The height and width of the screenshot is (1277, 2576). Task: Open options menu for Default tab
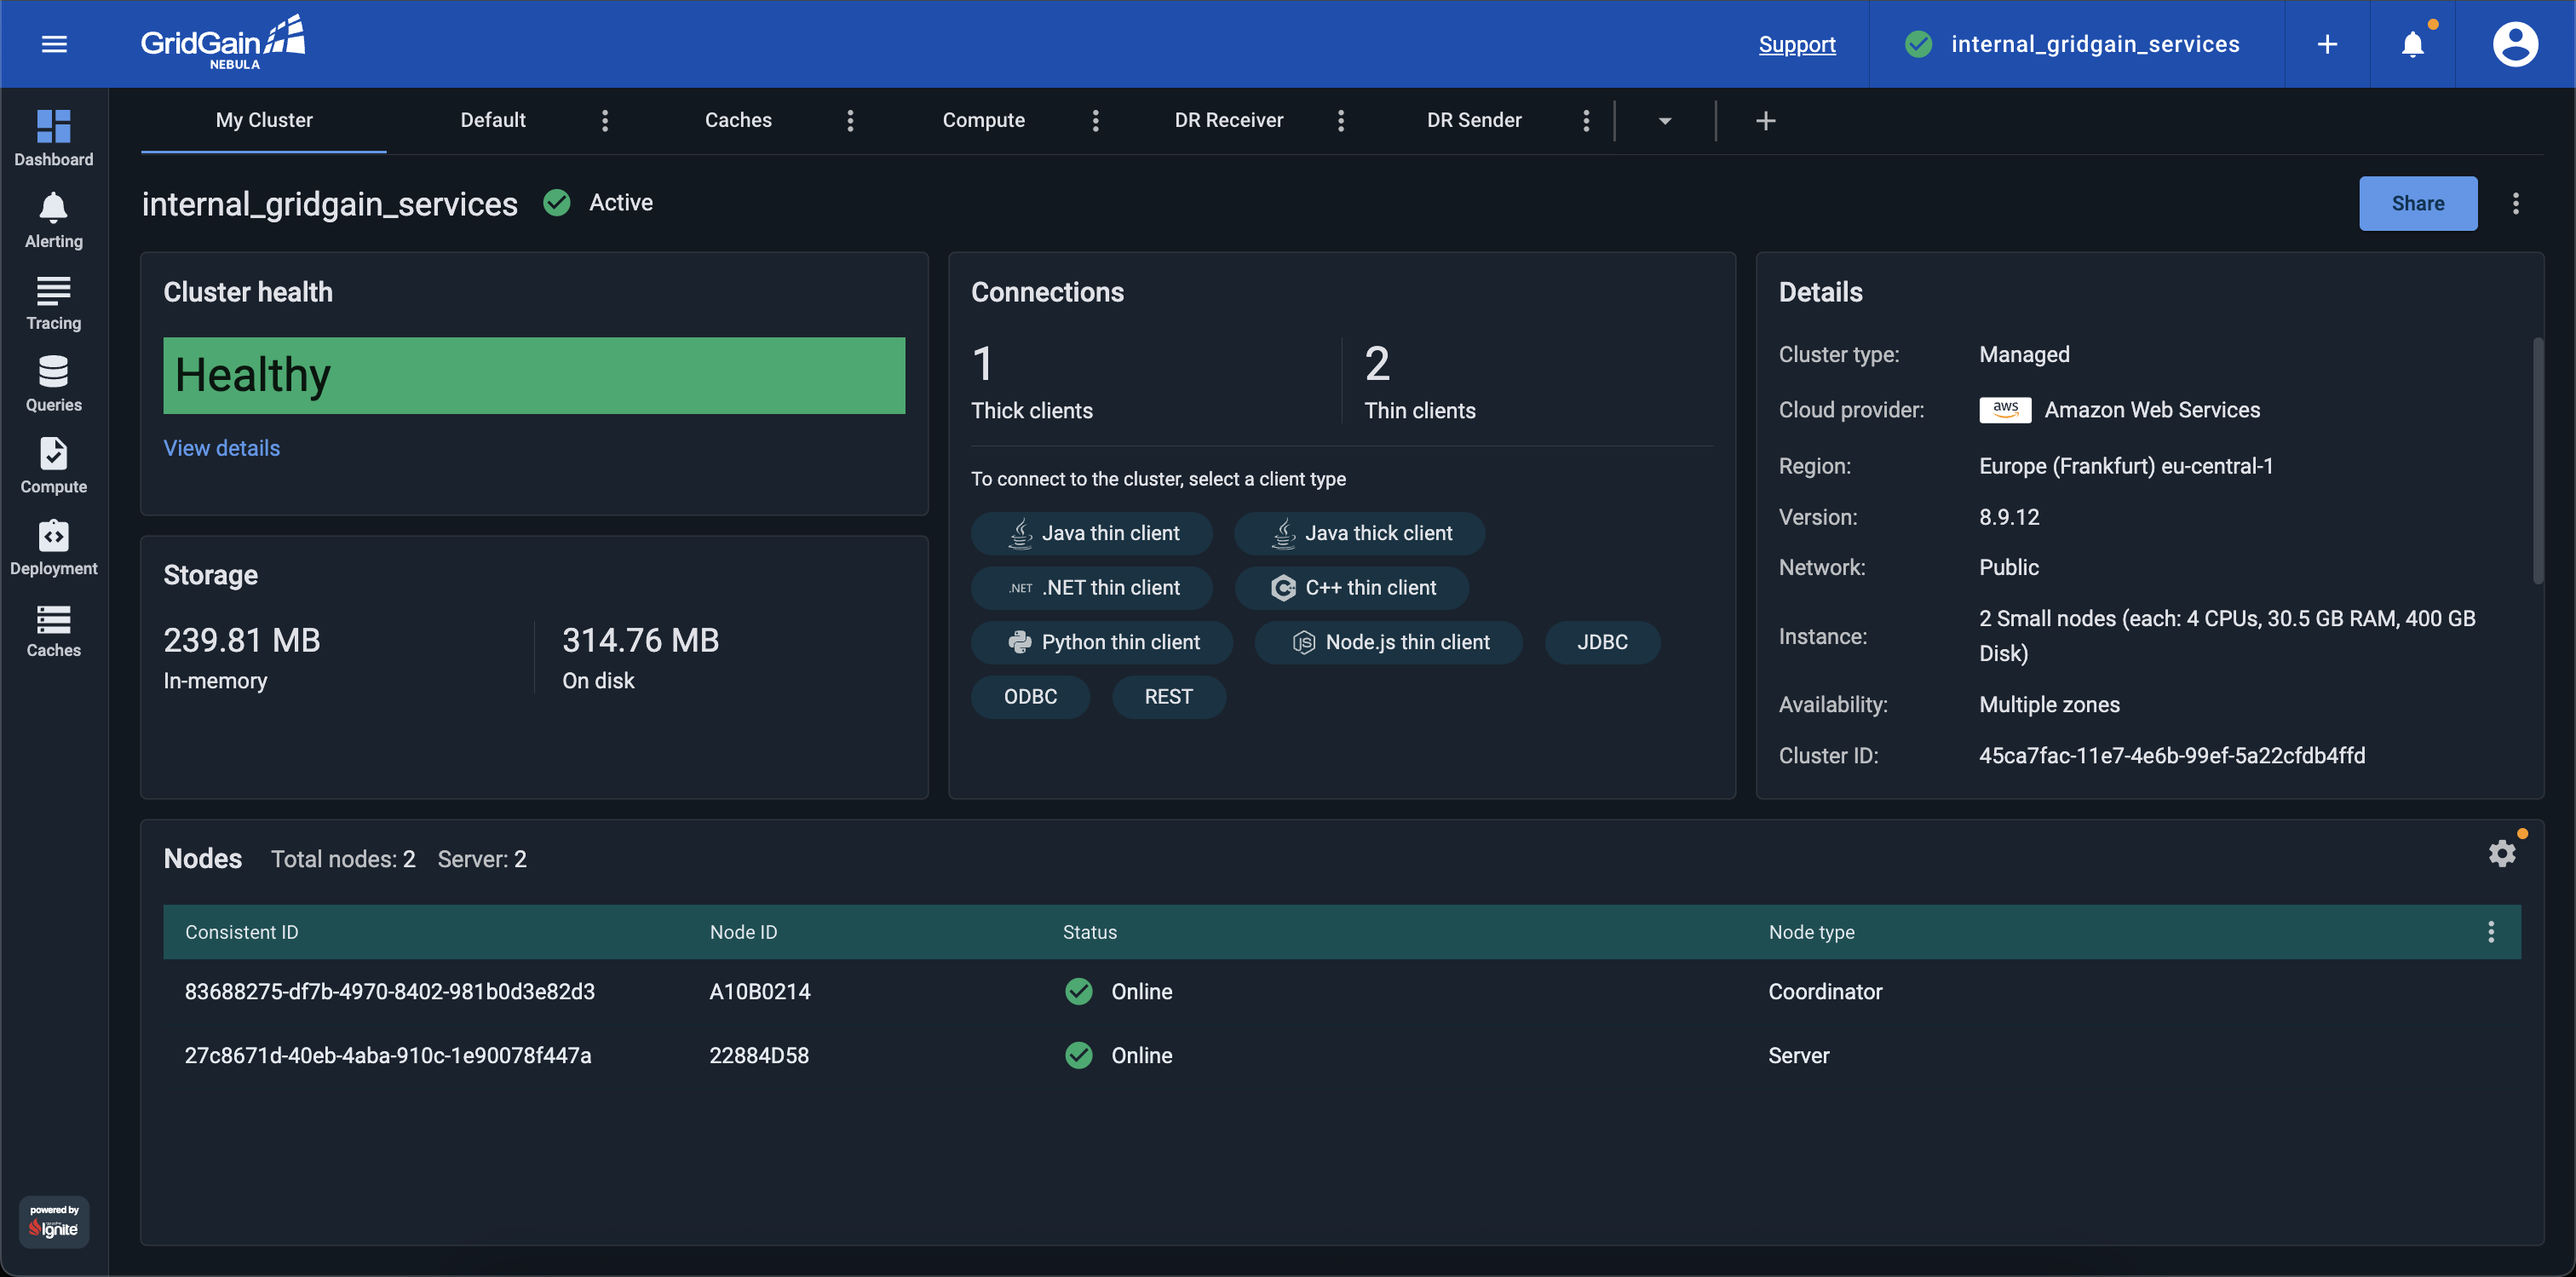click(605, 120)
